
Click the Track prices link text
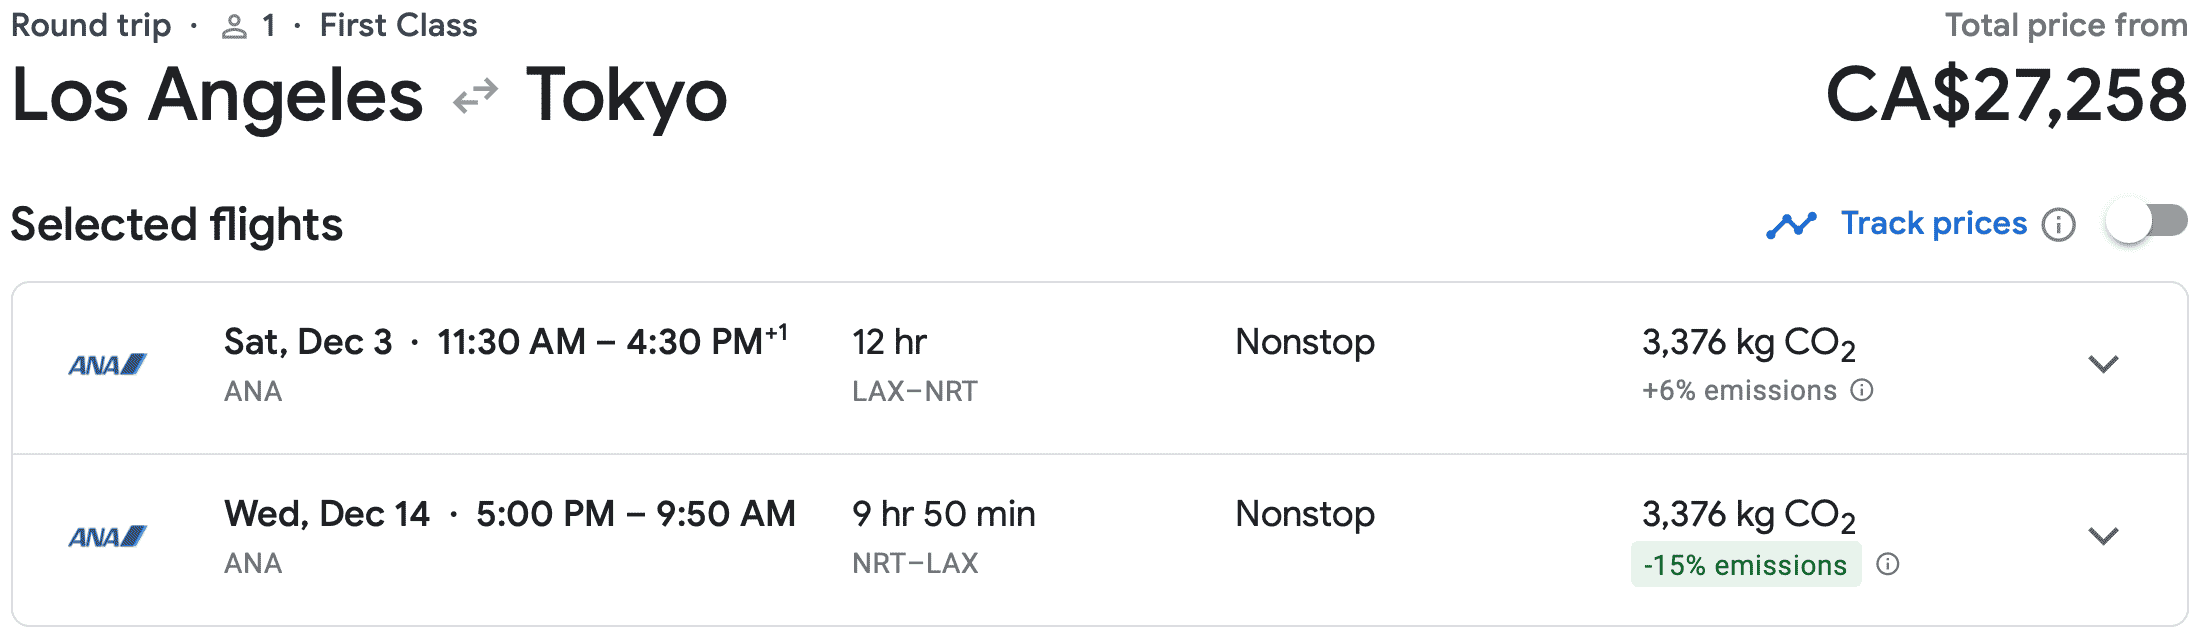(x=1934, y=223)
